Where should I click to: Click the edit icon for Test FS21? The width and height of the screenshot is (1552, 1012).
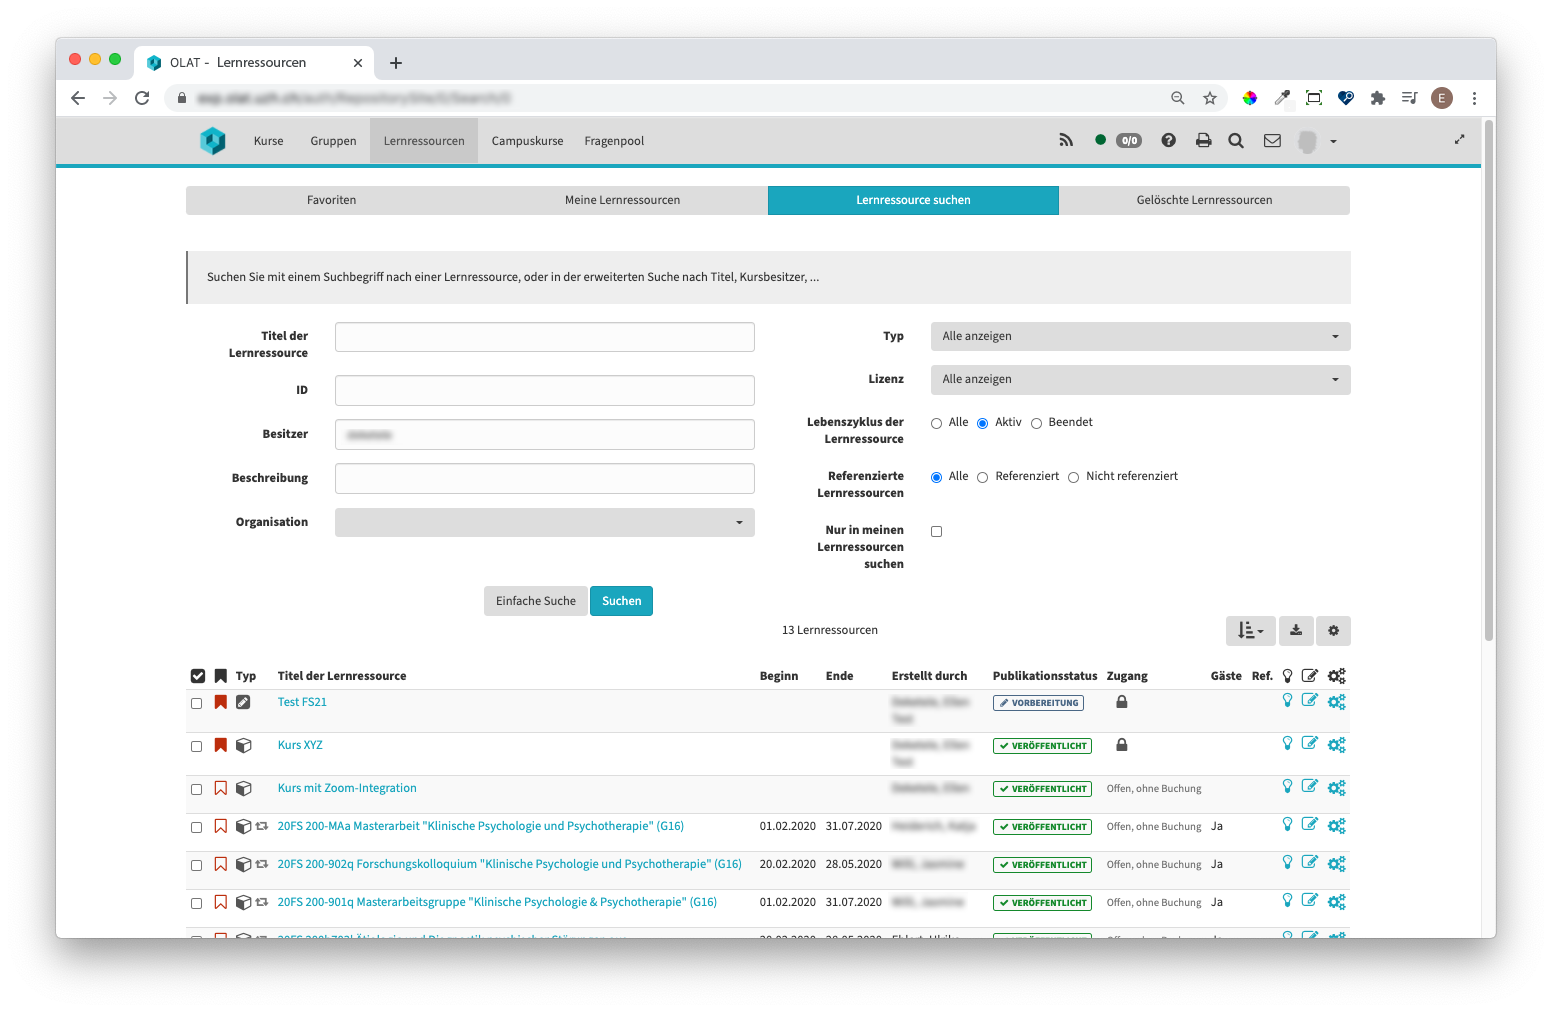click(x=1309, y=701)
